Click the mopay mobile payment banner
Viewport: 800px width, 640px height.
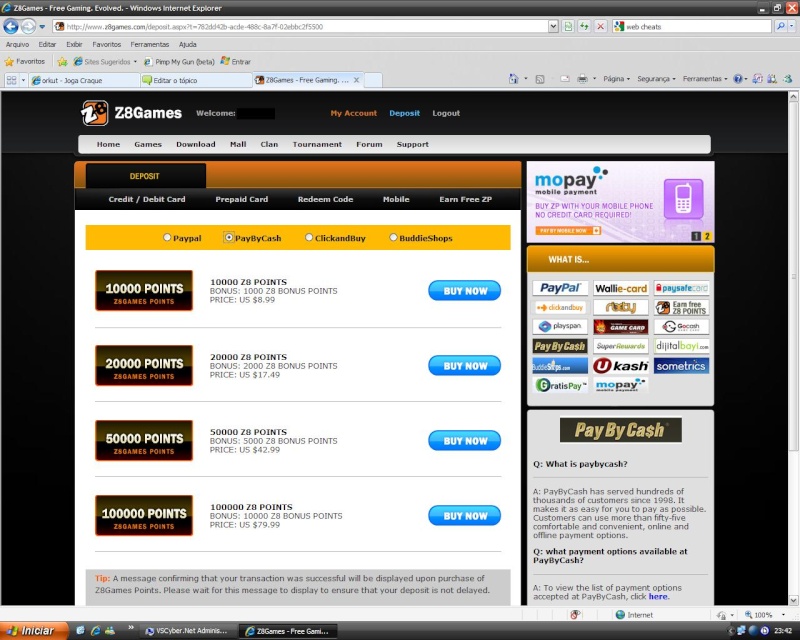coord(620,202)
